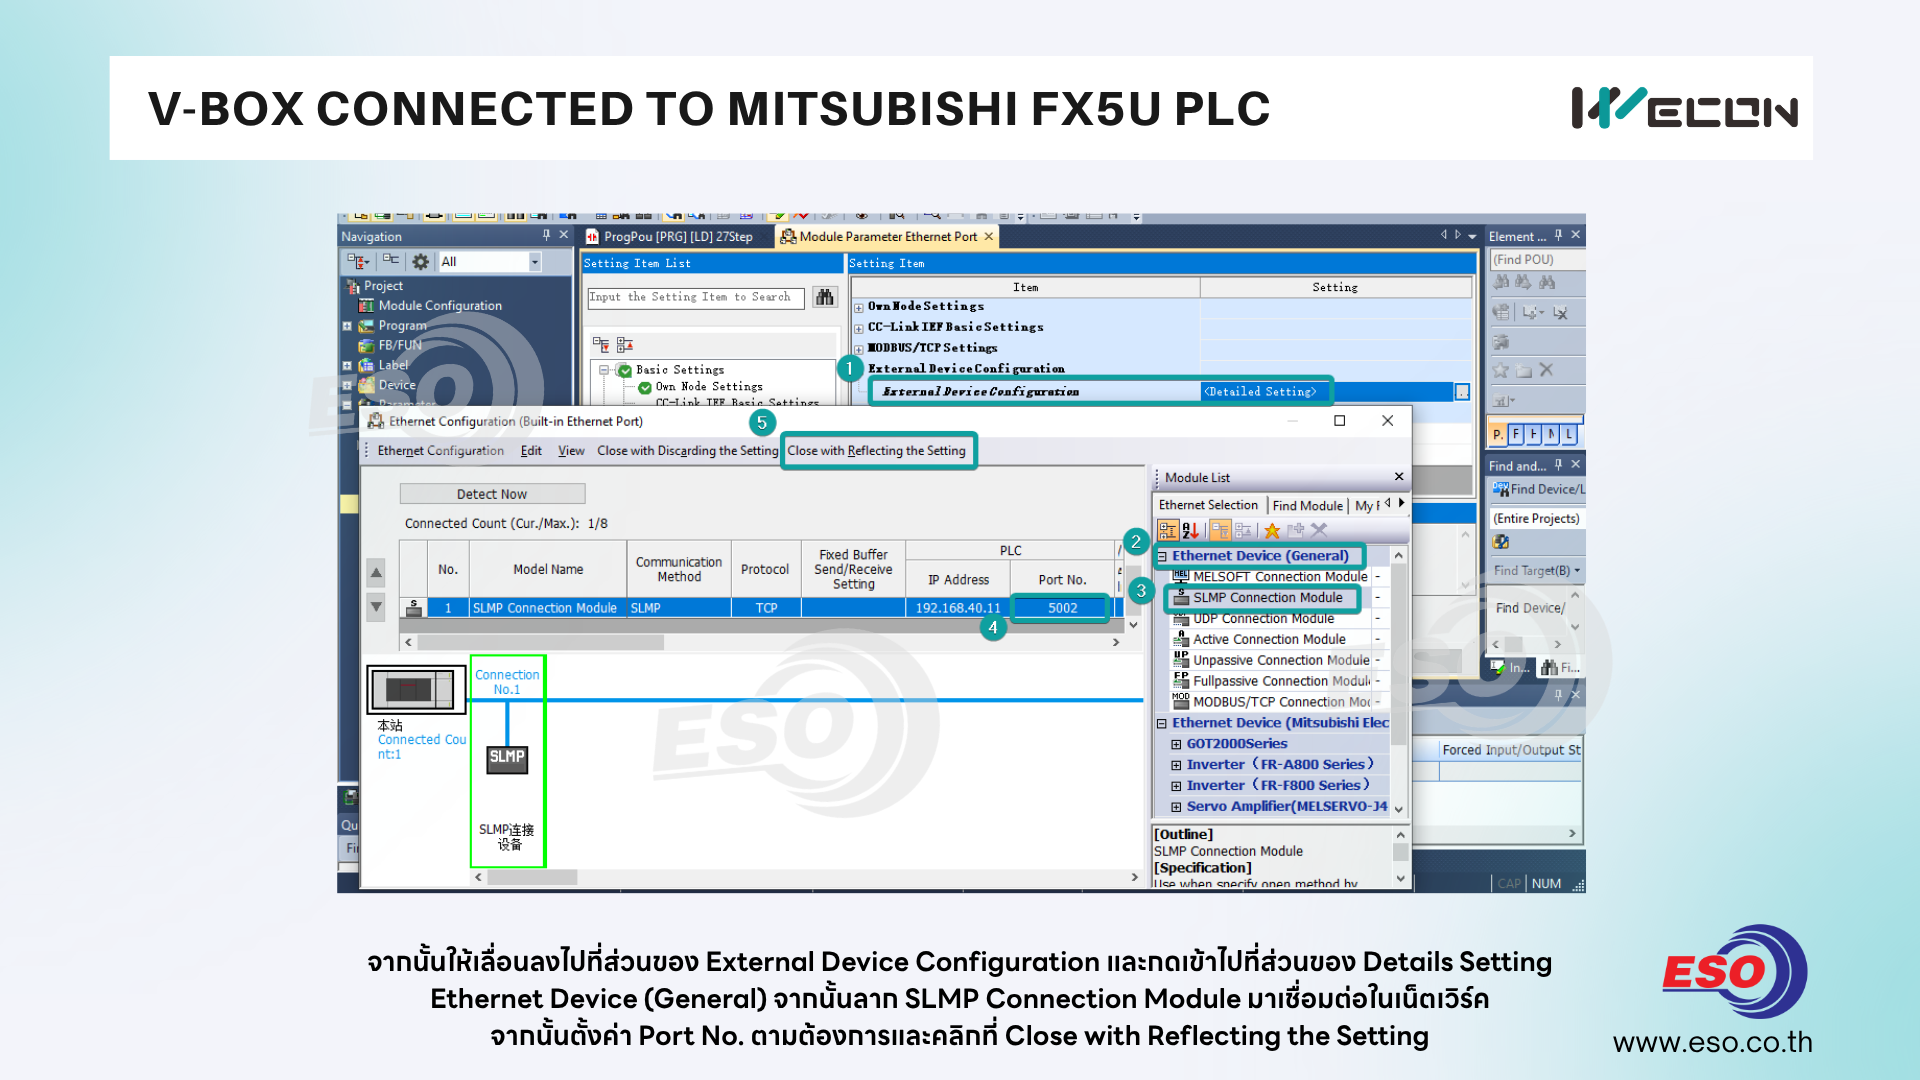This screenshot has width=1920, height=1080.
Task: Click the star icon in Element panel
Action: tap(1501, 370)
